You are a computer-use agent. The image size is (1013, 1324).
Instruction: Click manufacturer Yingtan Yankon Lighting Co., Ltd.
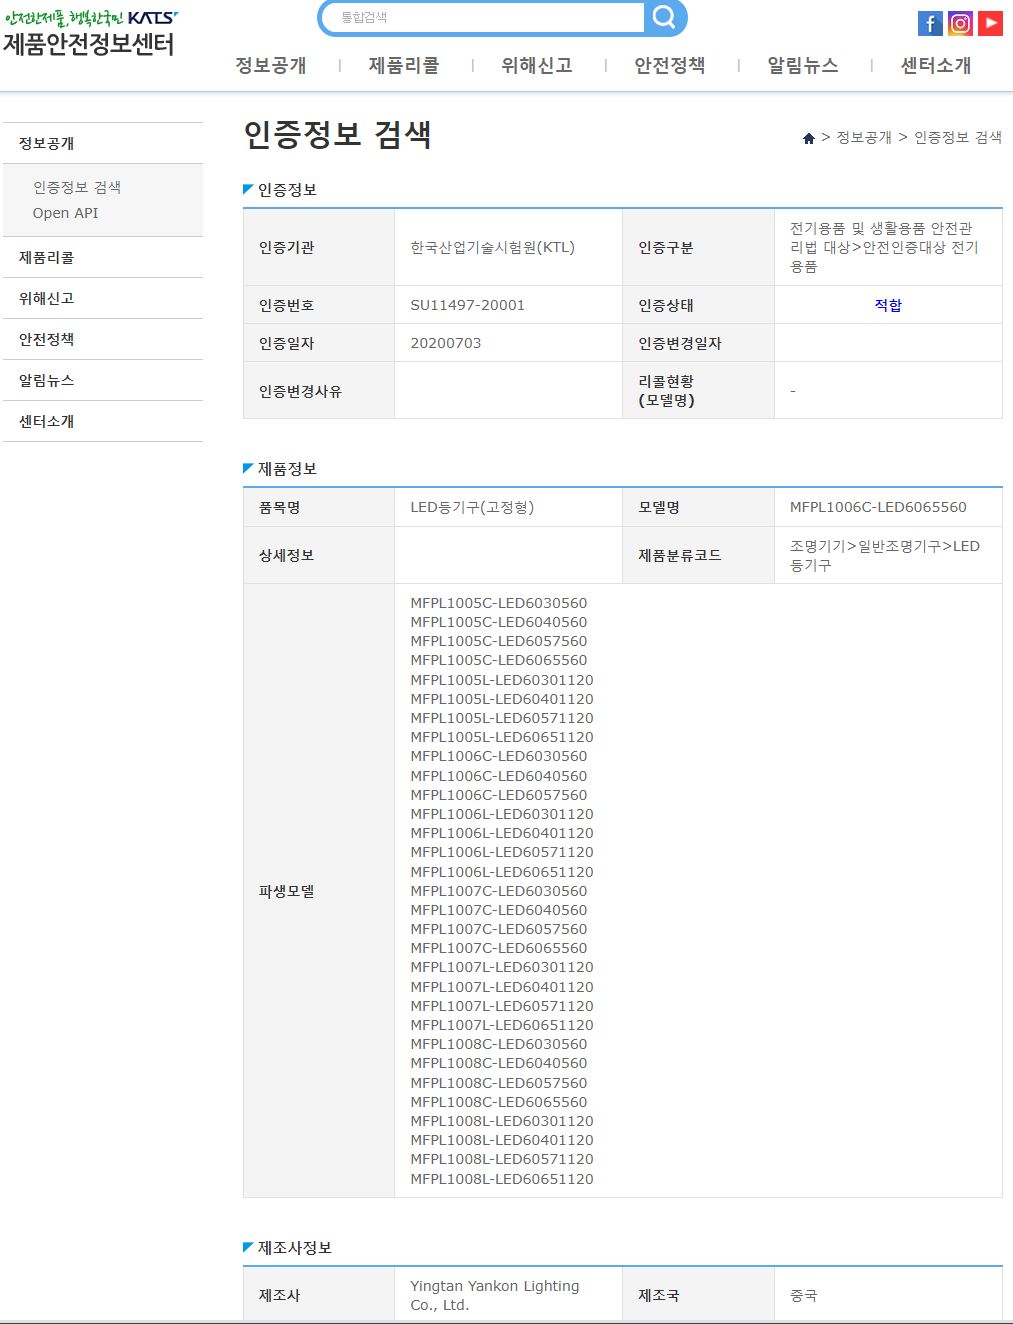(495, 1295)
